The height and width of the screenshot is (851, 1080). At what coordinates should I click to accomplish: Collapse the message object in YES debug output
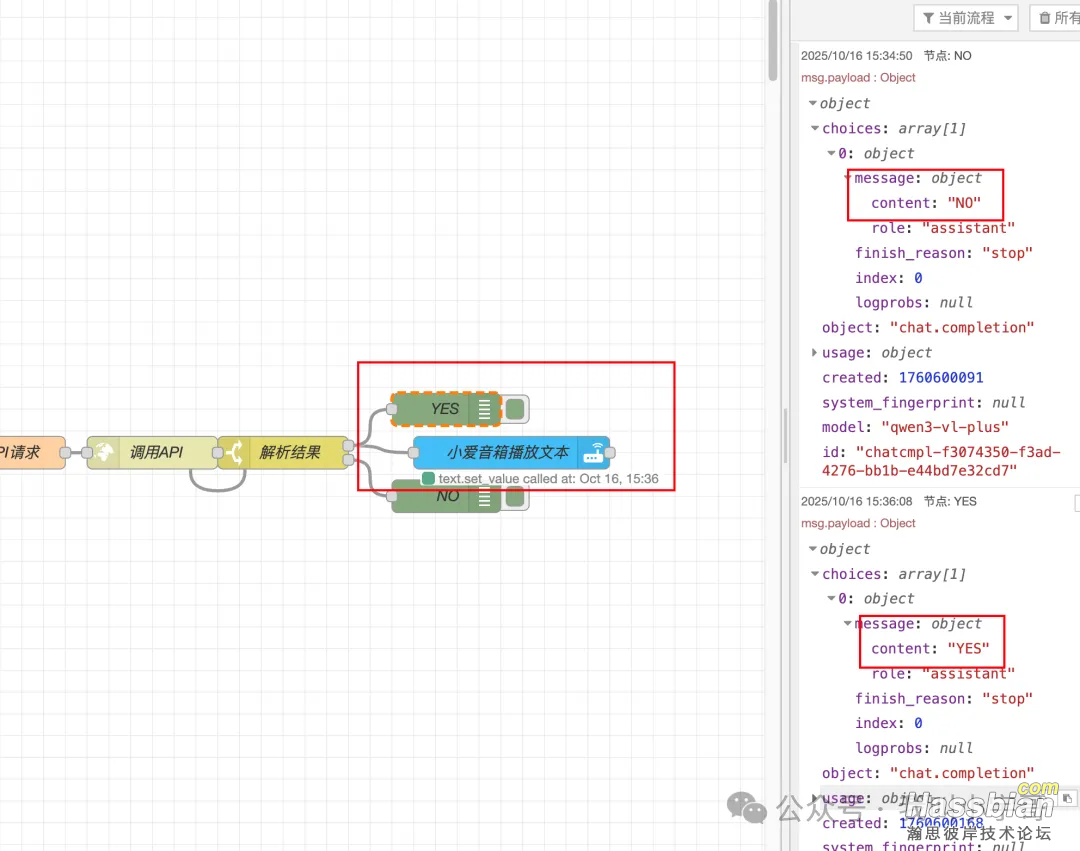pos(848,624)
